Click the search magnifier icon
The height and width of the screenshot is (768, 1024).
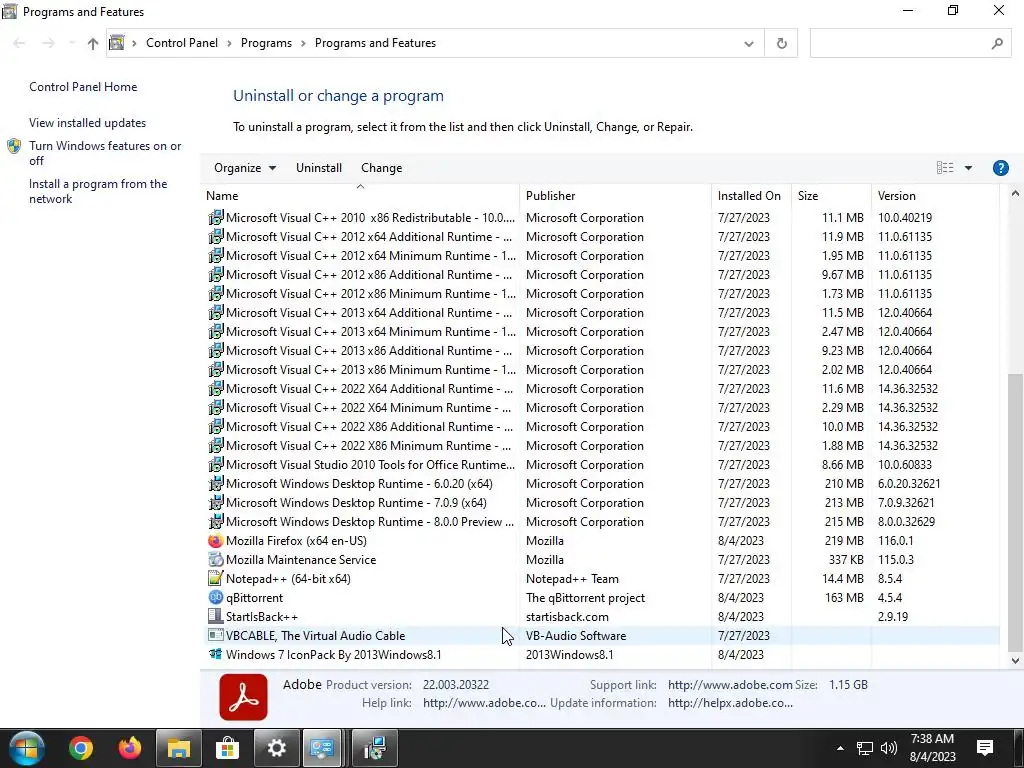point(997,43)
